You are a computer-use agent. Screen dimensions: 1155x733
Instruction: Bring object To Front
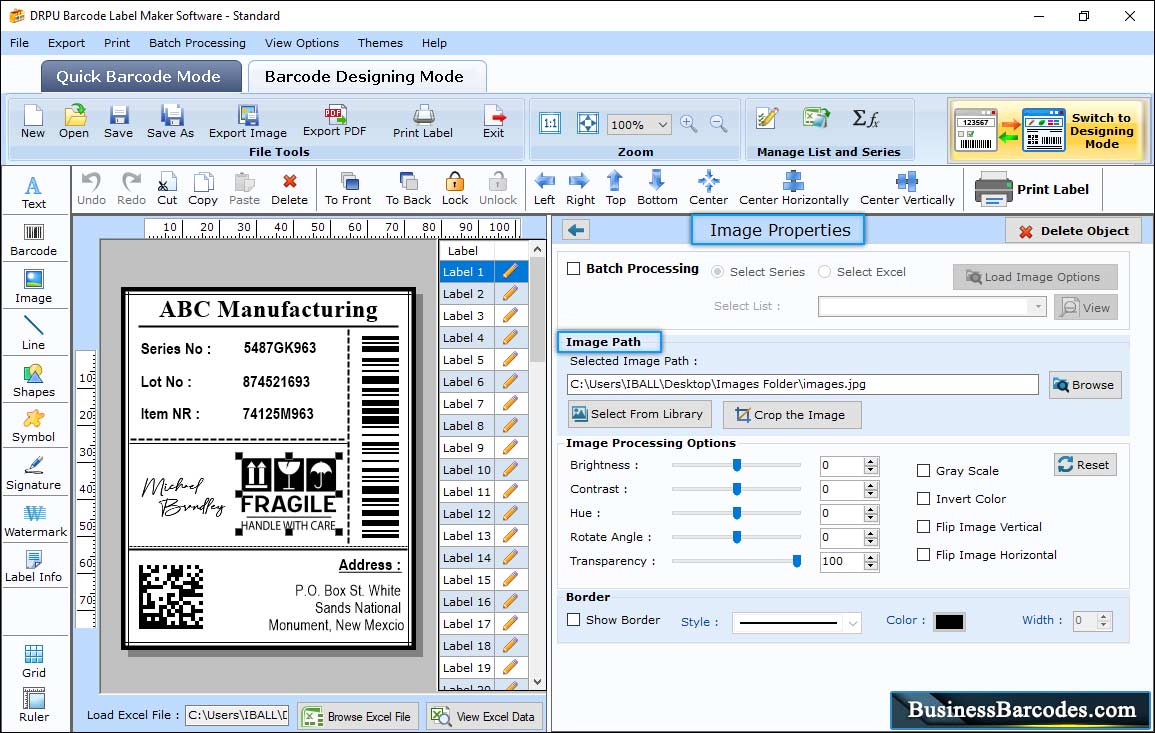[x=348, y=189]
